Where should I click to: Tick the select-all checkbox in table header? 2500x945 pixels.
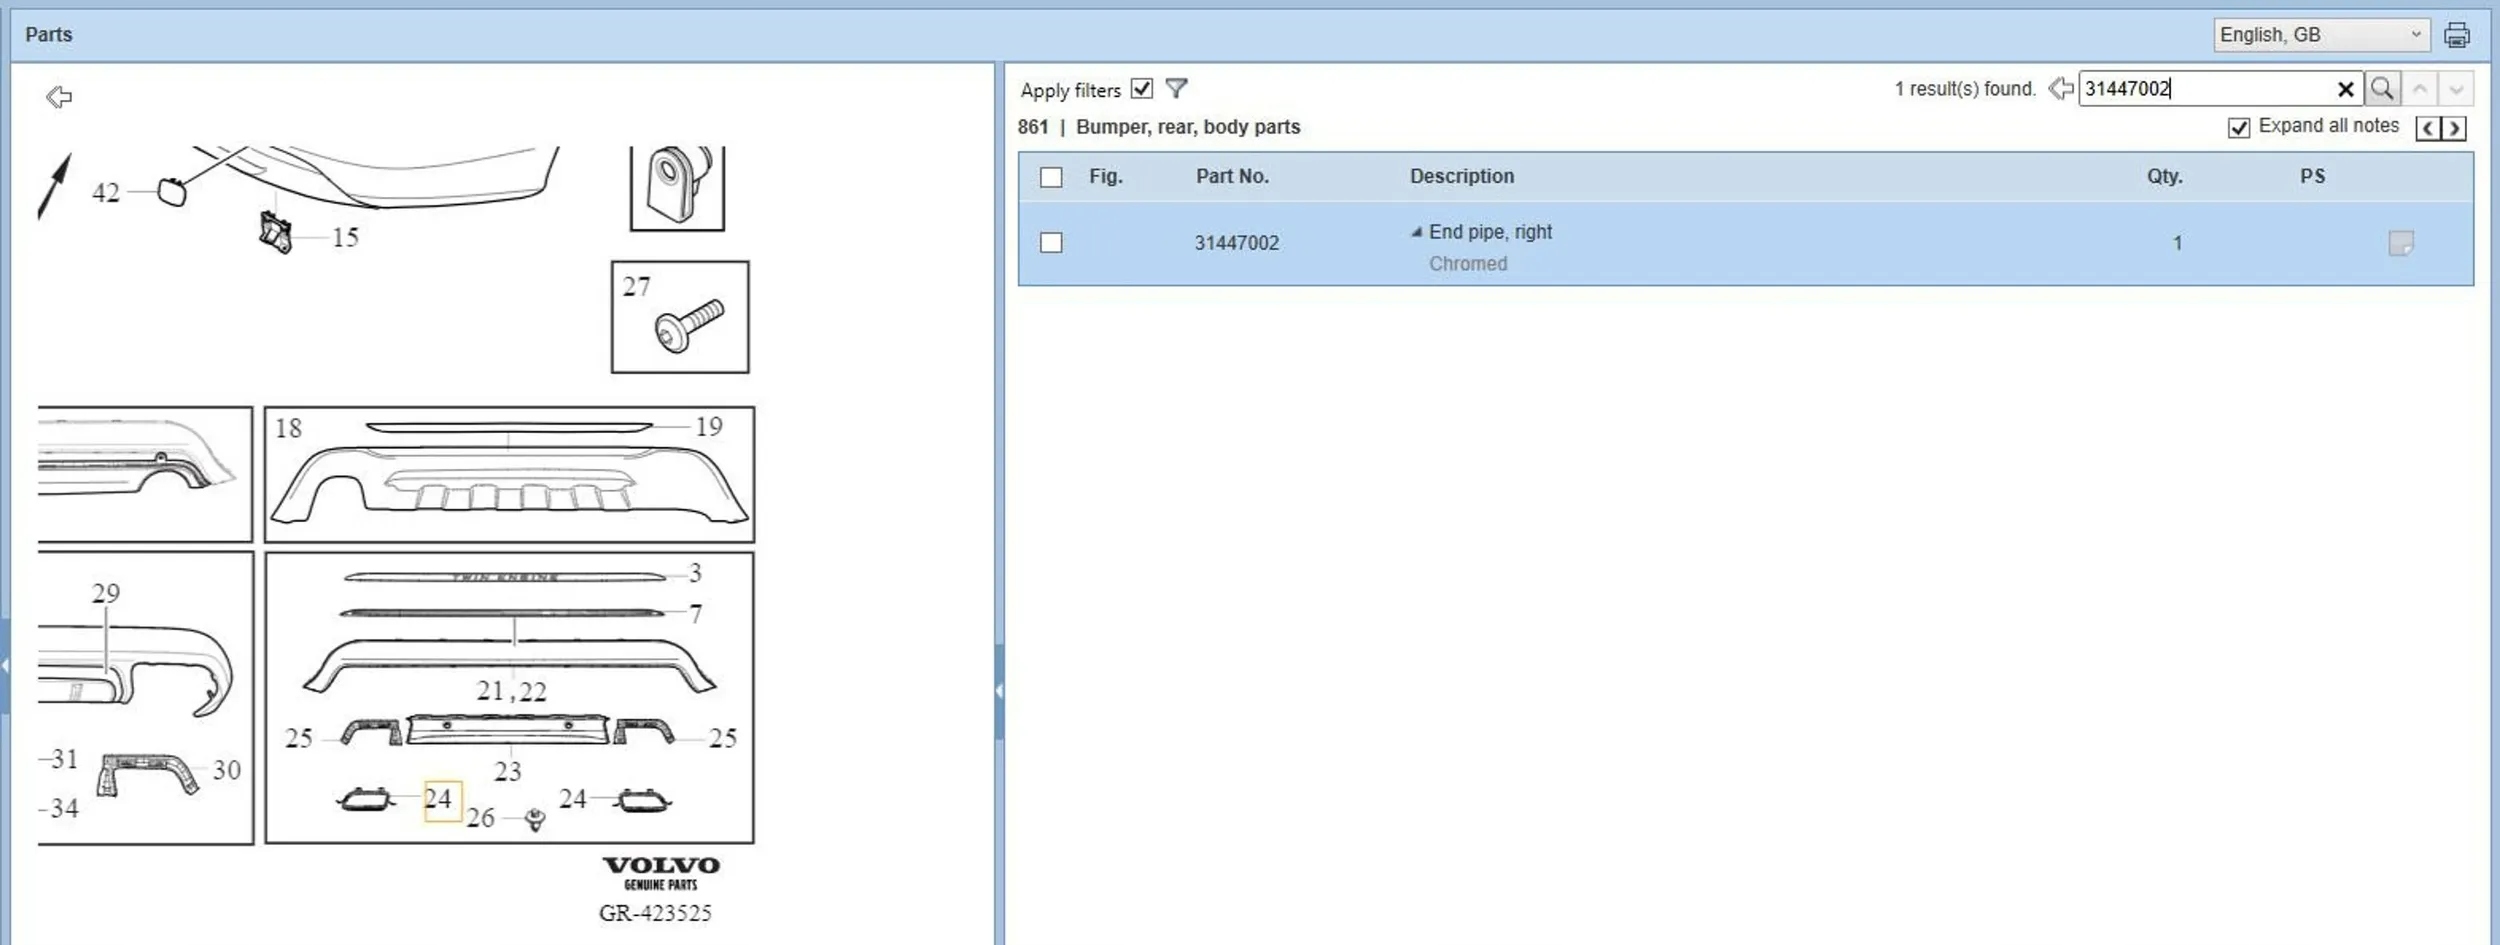tap(1051, 177)
